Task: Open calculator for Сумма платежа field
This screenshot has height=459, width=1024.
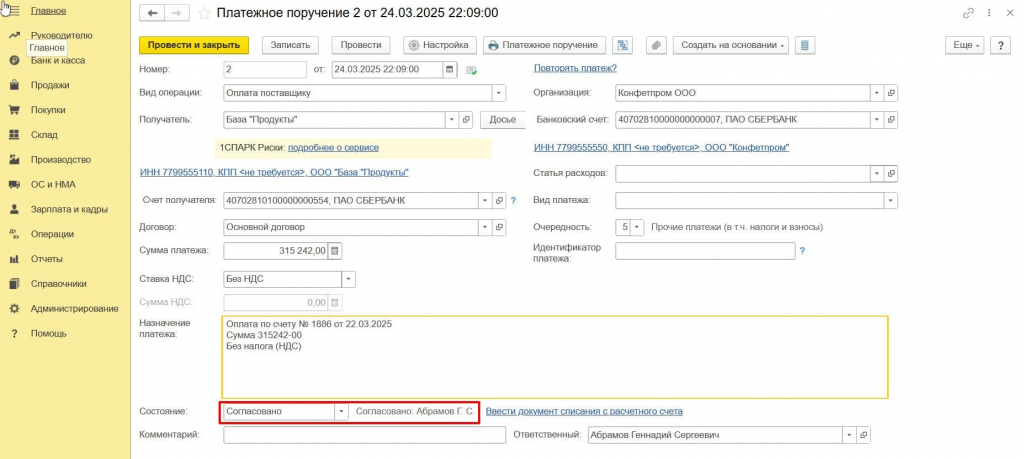Action: click(334, 251)
